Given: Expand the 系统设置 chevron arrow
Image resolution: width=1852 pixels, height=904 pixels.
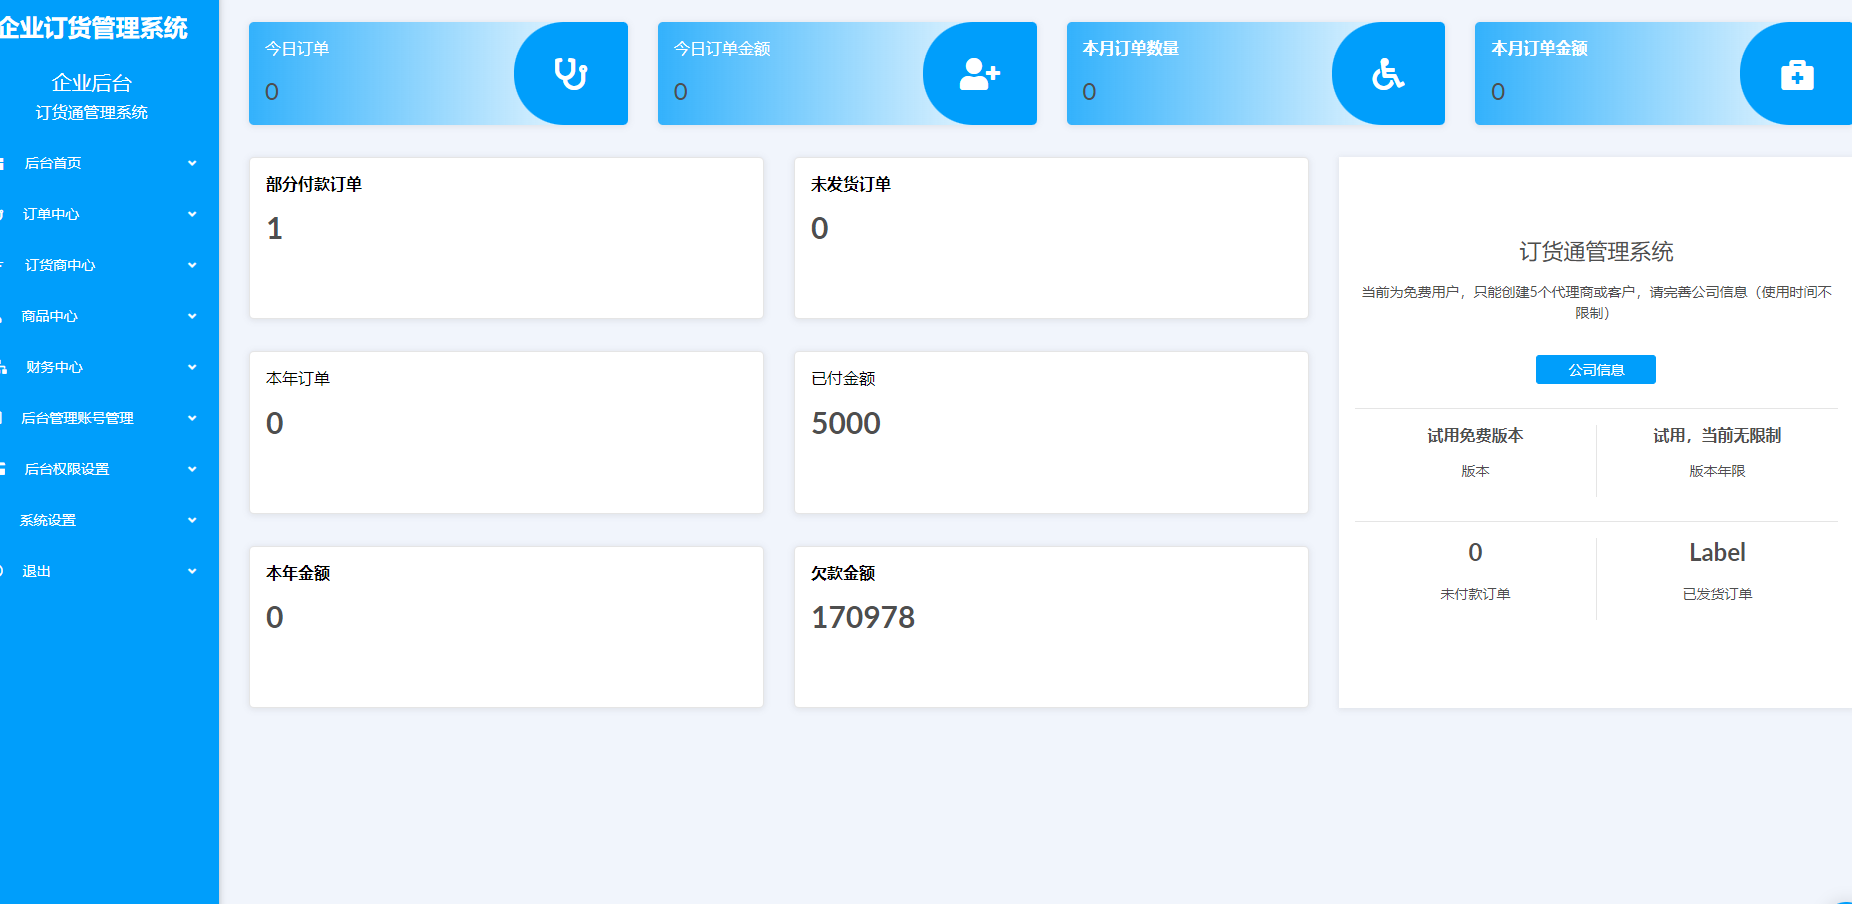Looking at the screenshot, I should click(x=192, y=520).
